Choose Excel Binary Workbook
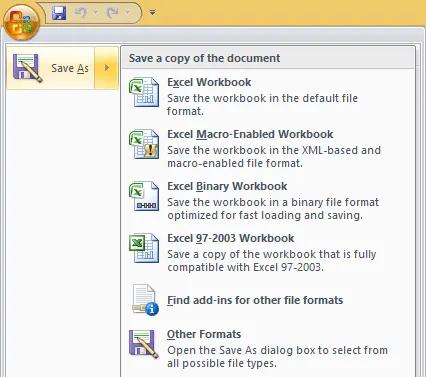The height and width of the screenshot is (377, 426). [268, 200]
